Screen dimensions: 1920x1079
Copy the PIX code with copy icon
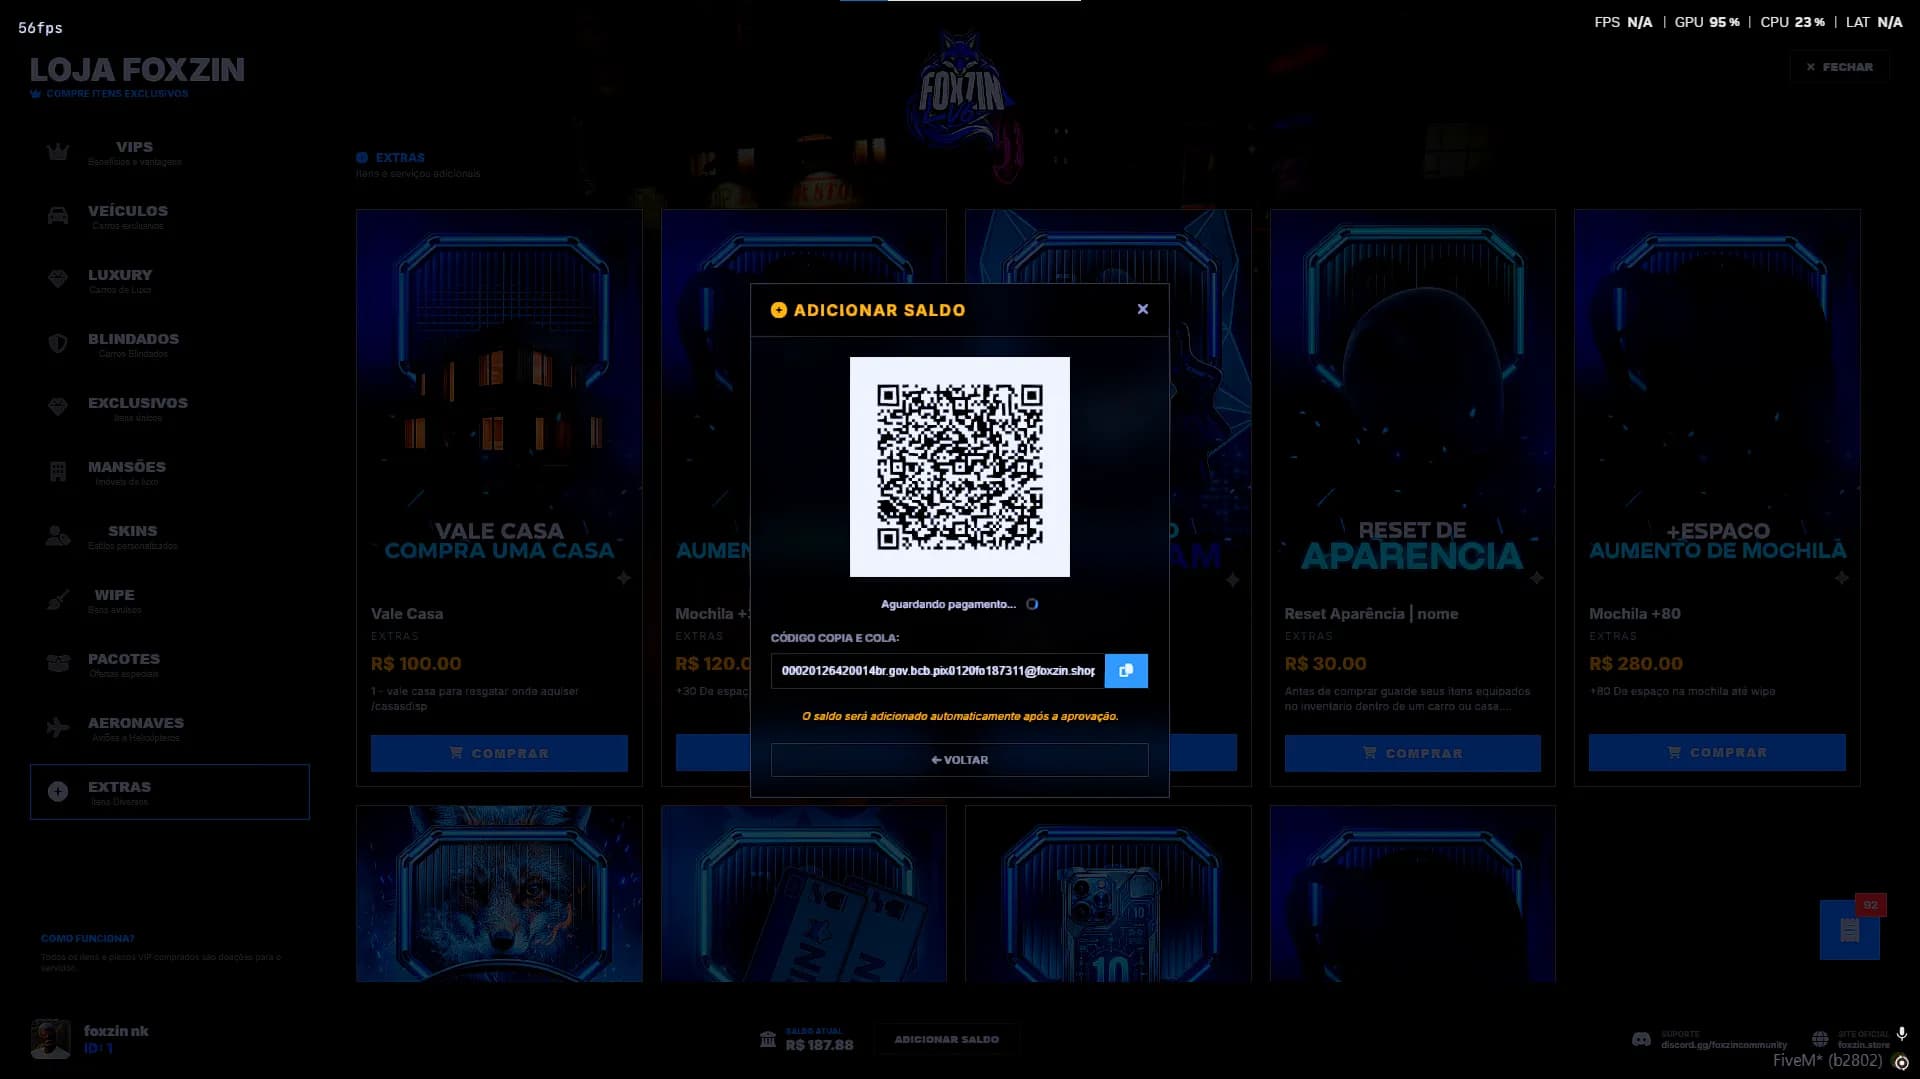point(1126,671)
